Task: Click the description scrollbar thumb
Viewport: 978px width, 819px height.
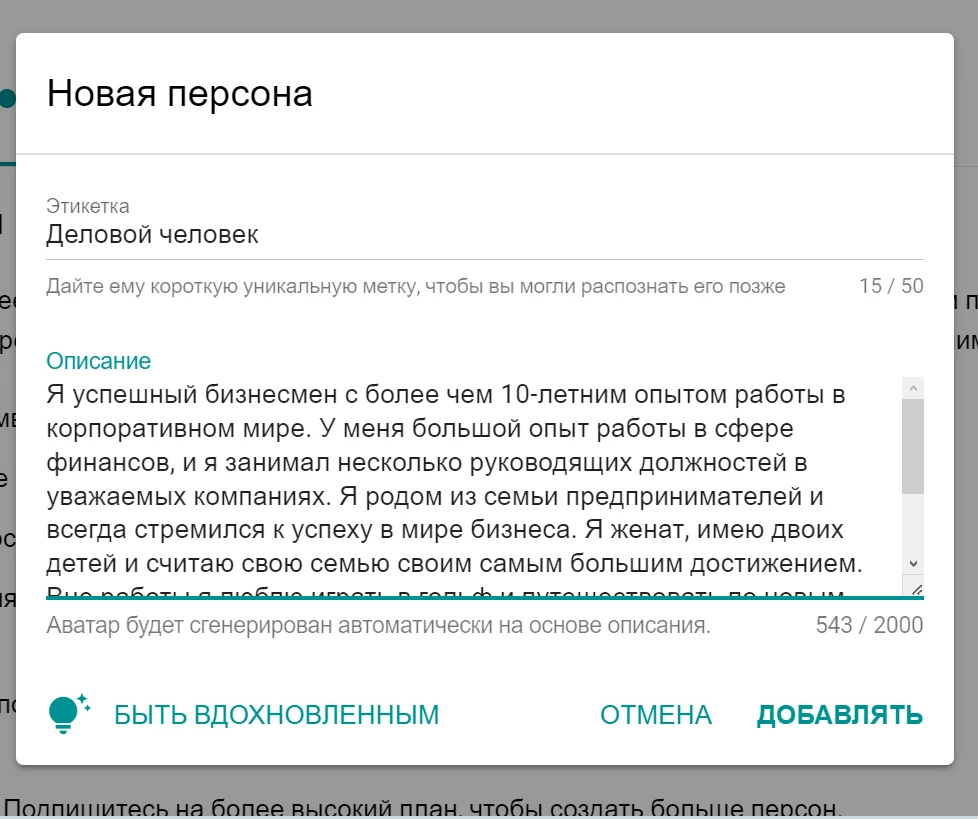Action: pos(913,446)
